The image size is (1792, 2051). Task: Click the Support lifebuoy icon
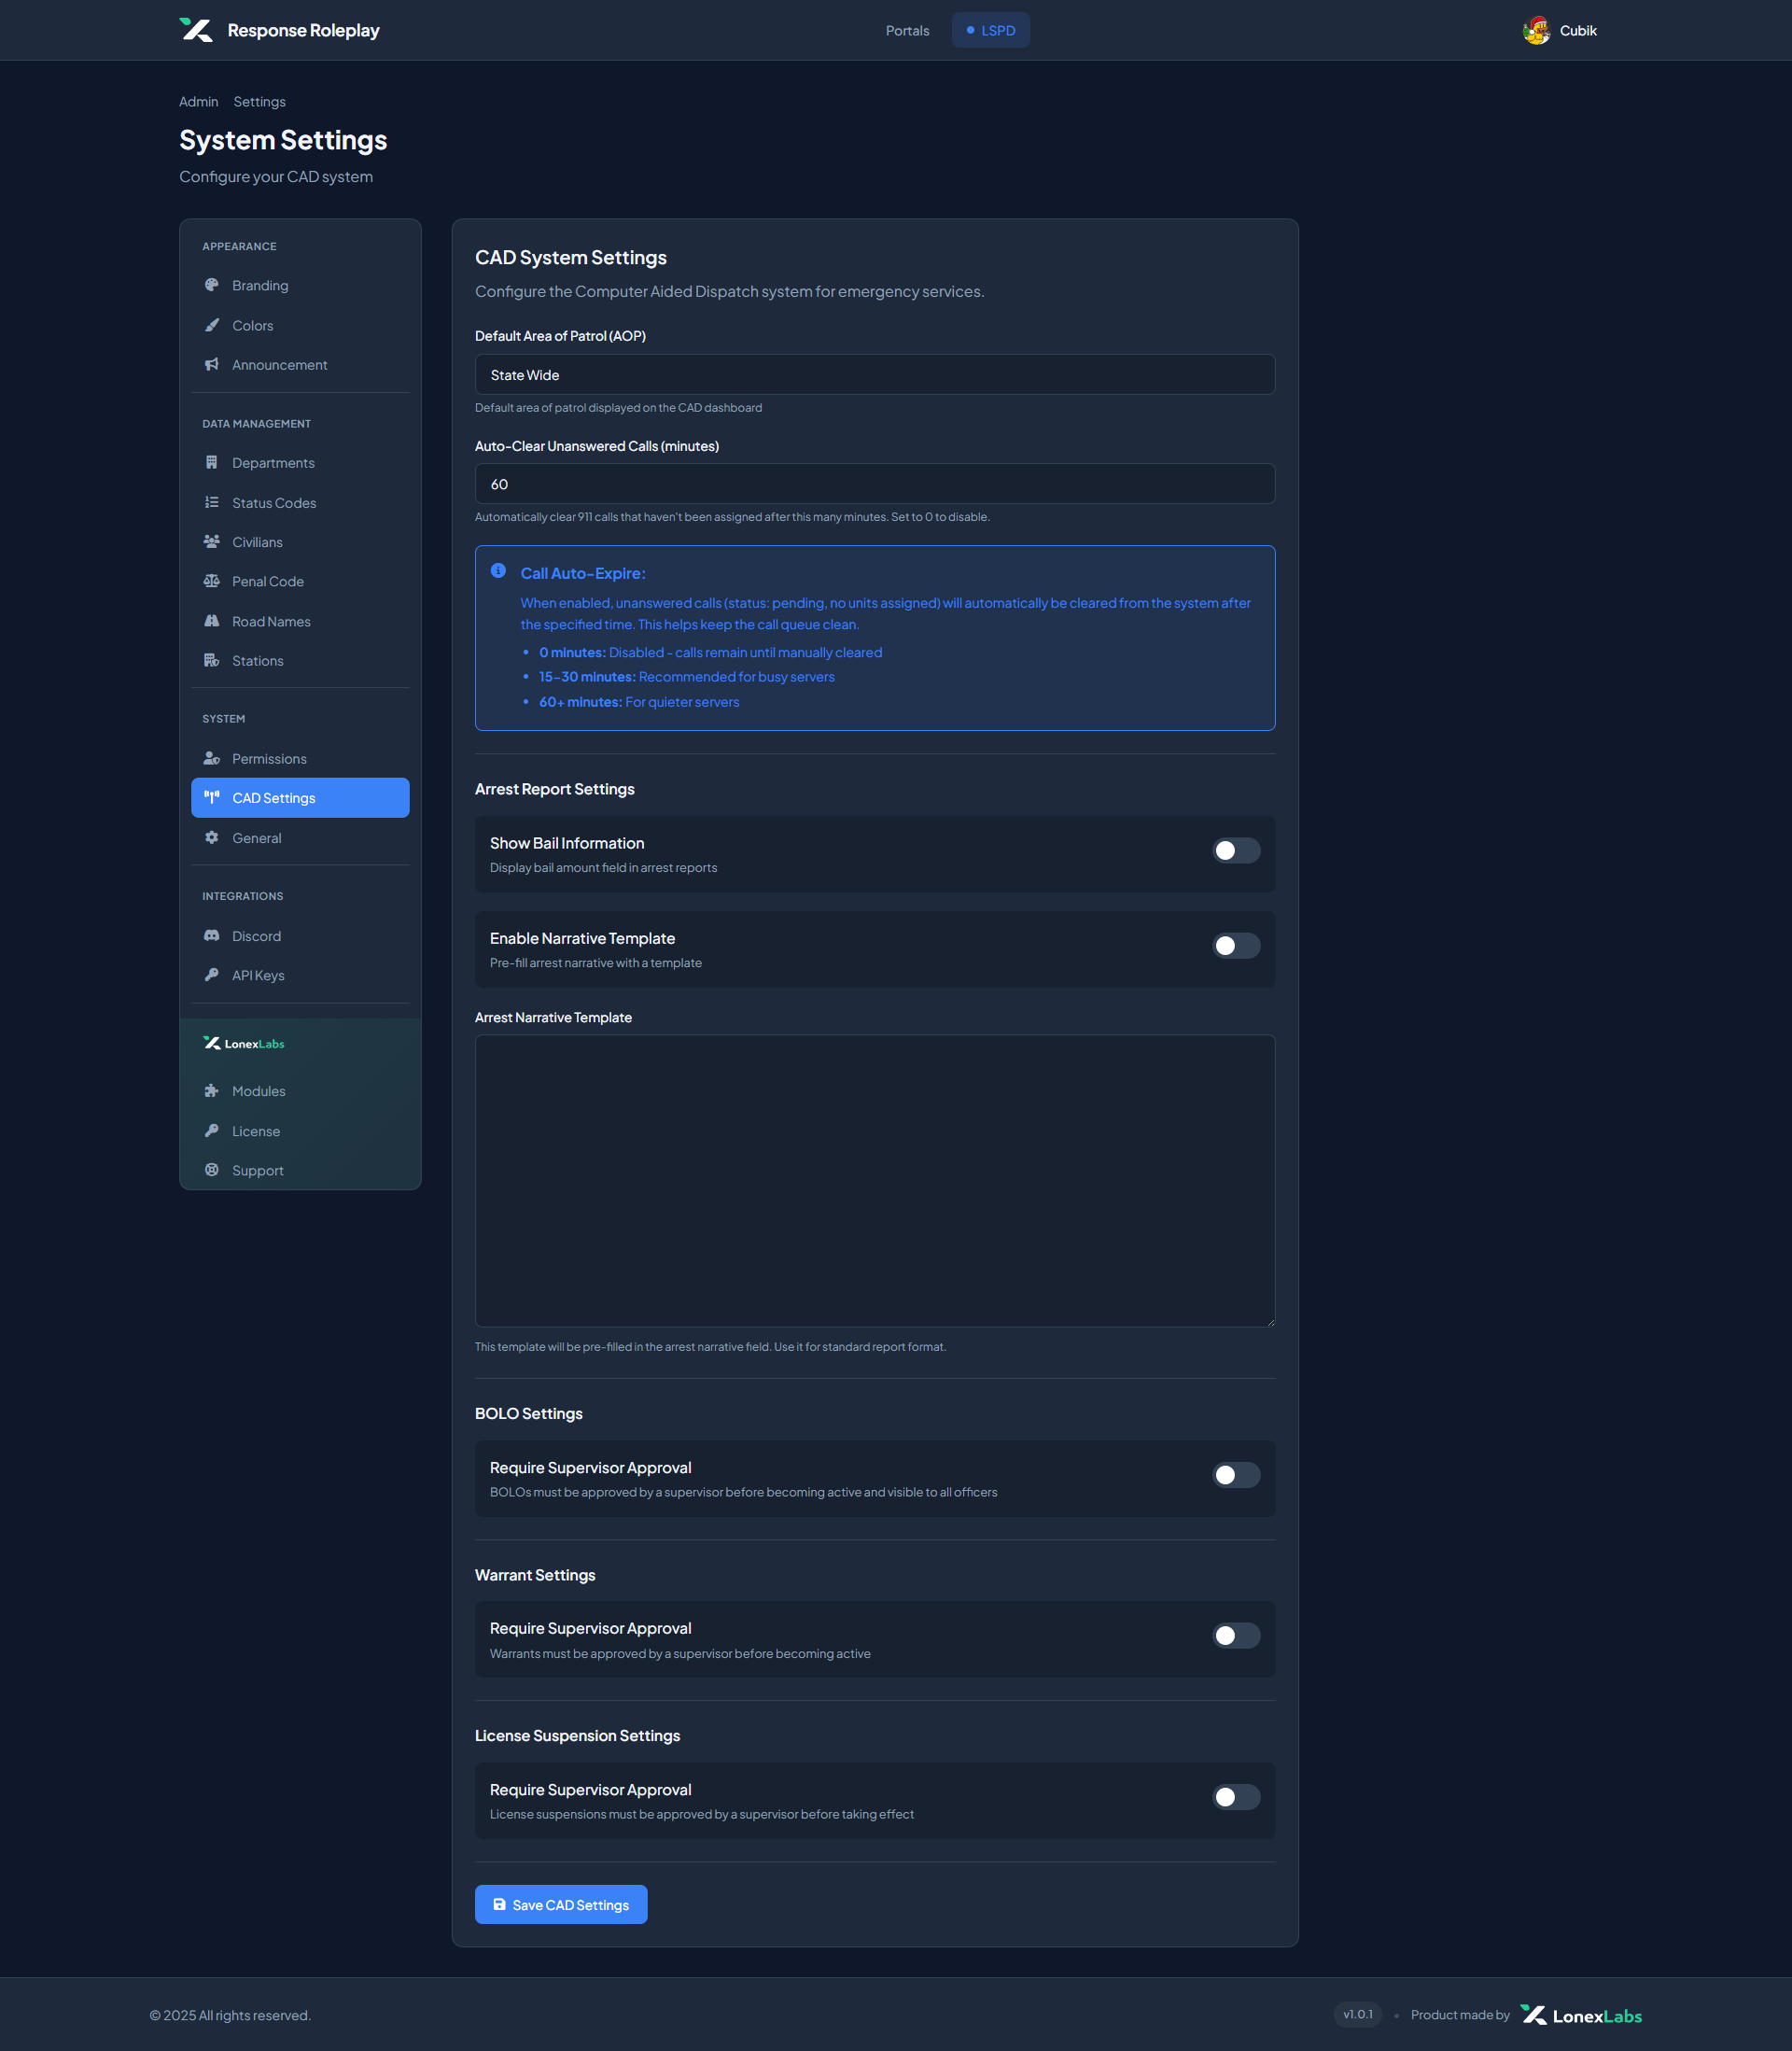(x=211, y=1169)
